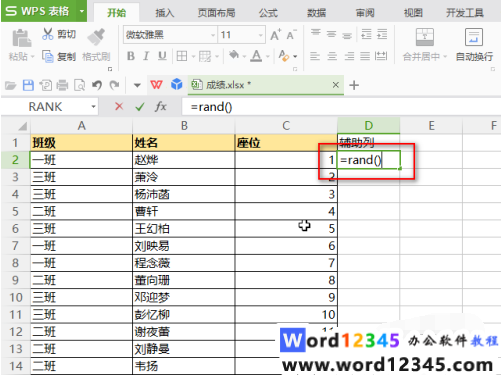Apply fill color bucket
This screenshot has height=381, width=503.
coord(234,55)
